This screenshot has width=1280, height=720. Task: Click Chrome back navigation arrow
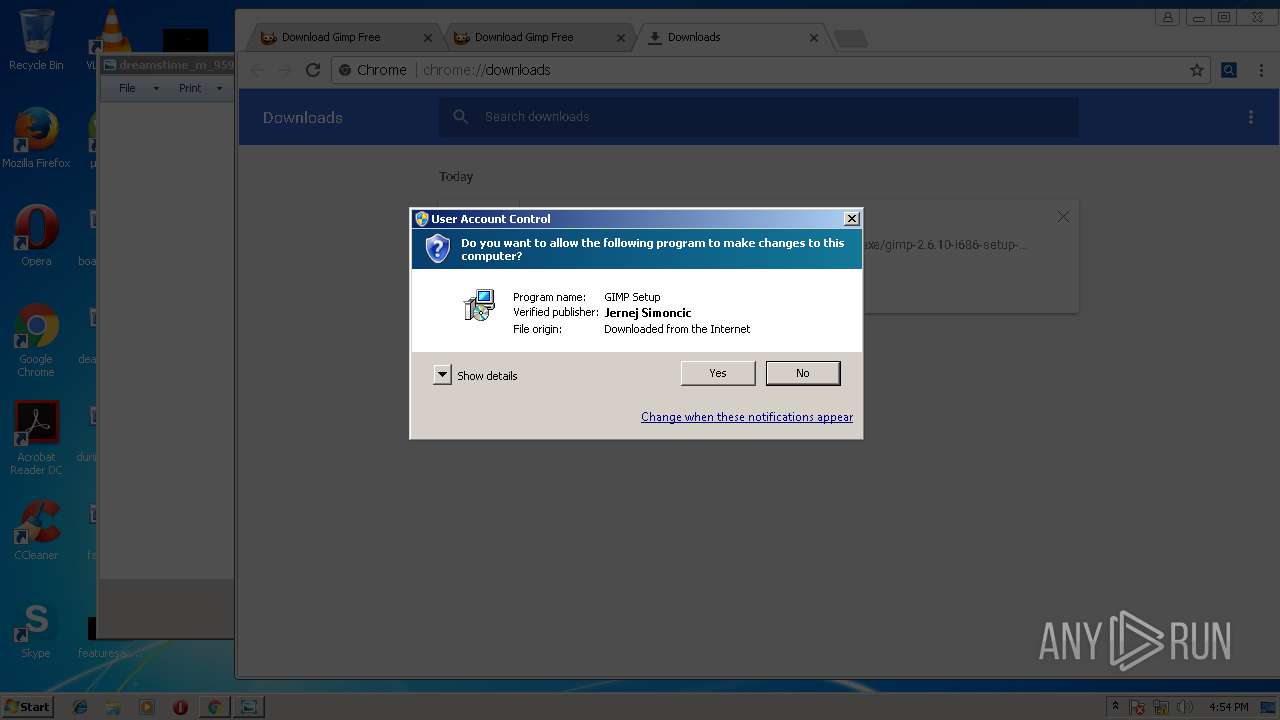coord(258,70)
